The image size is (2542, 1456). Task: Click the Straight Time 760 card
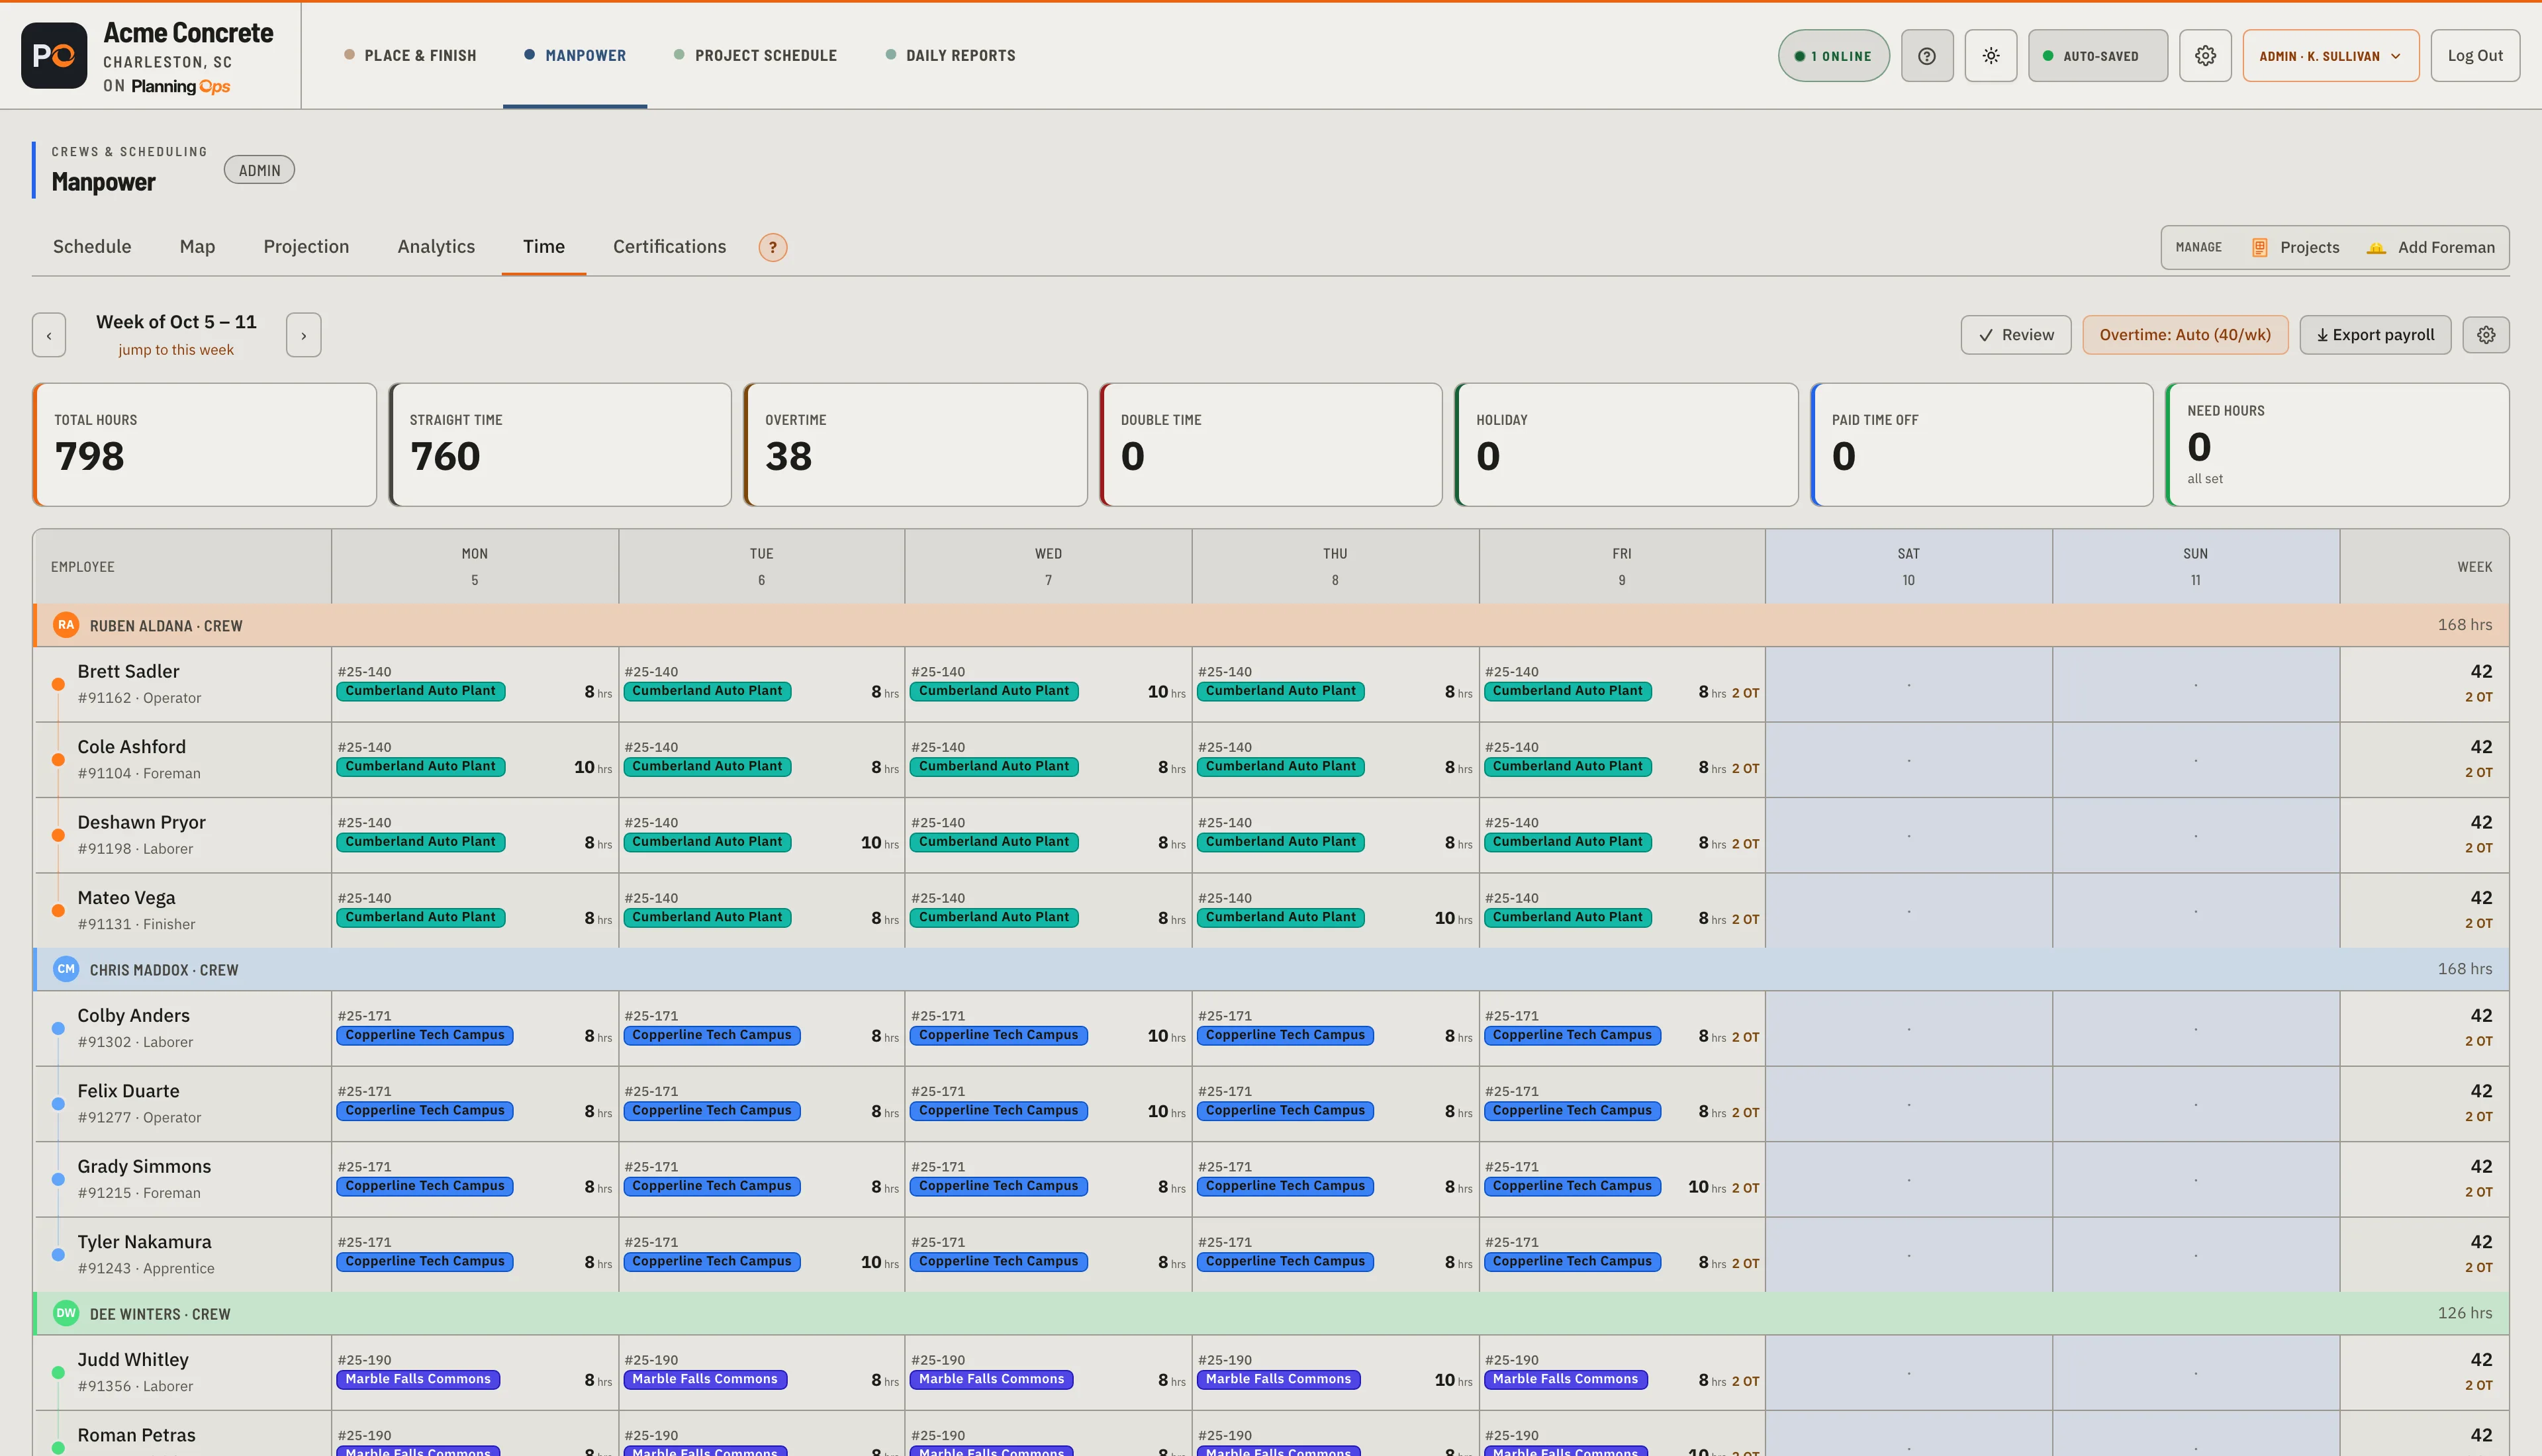560,445
